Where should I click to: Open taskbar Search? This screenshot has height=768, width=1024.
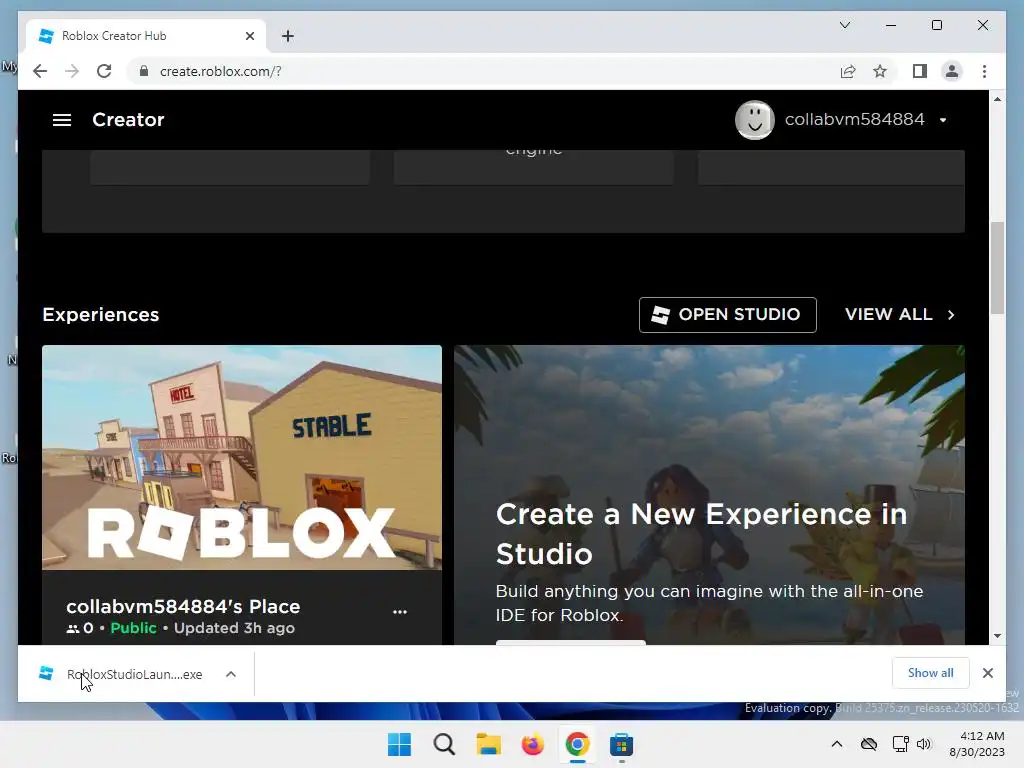pos(444,744)
